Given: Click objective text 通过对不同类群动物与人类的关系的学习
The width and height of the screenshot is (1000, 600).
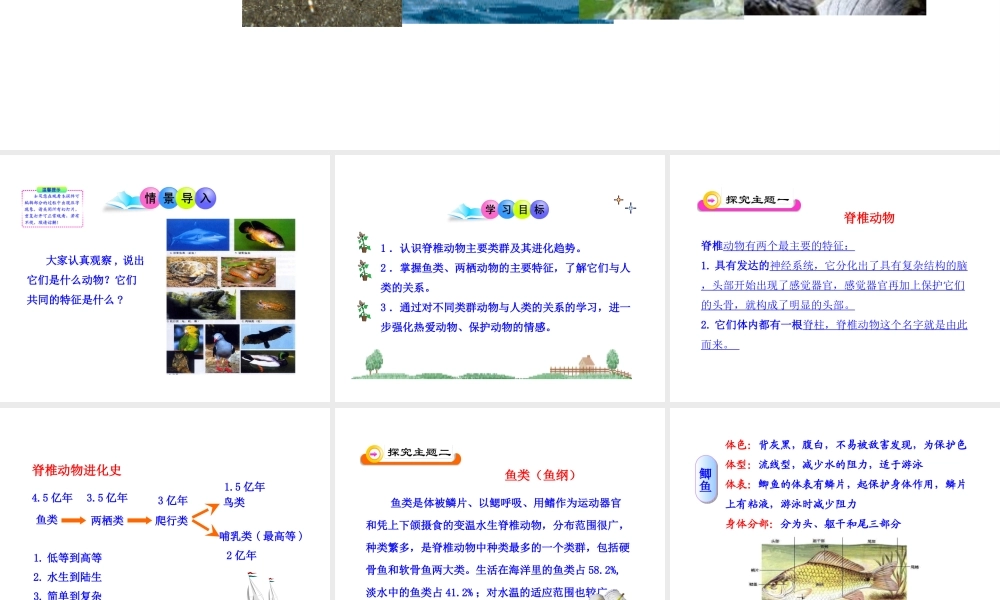Looking at the screenshot, I should pos(499,307).
